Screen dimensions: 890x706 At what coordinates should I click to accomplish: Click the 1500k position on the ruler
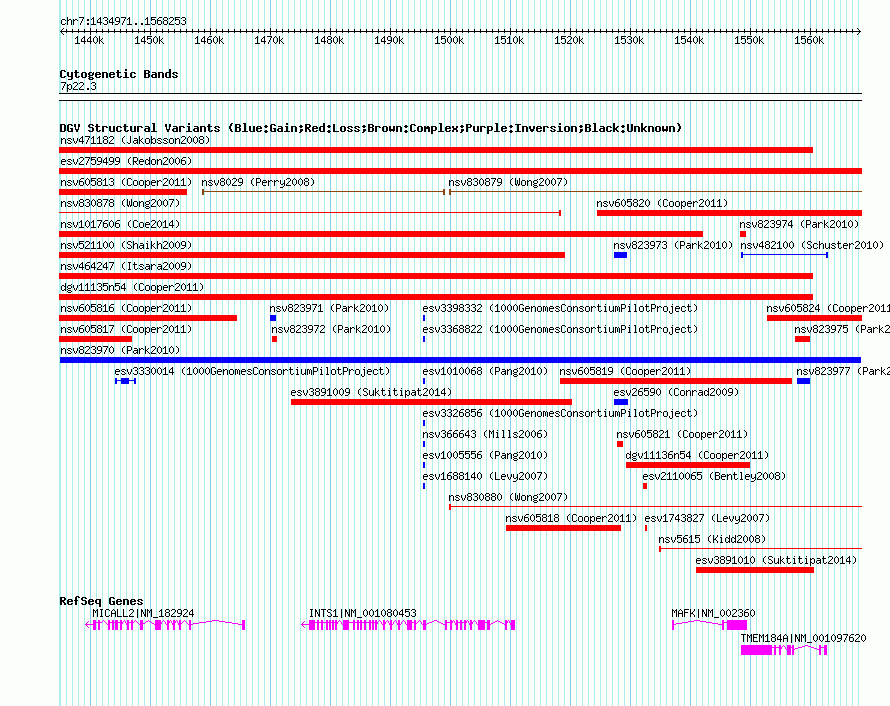[449, 40]
